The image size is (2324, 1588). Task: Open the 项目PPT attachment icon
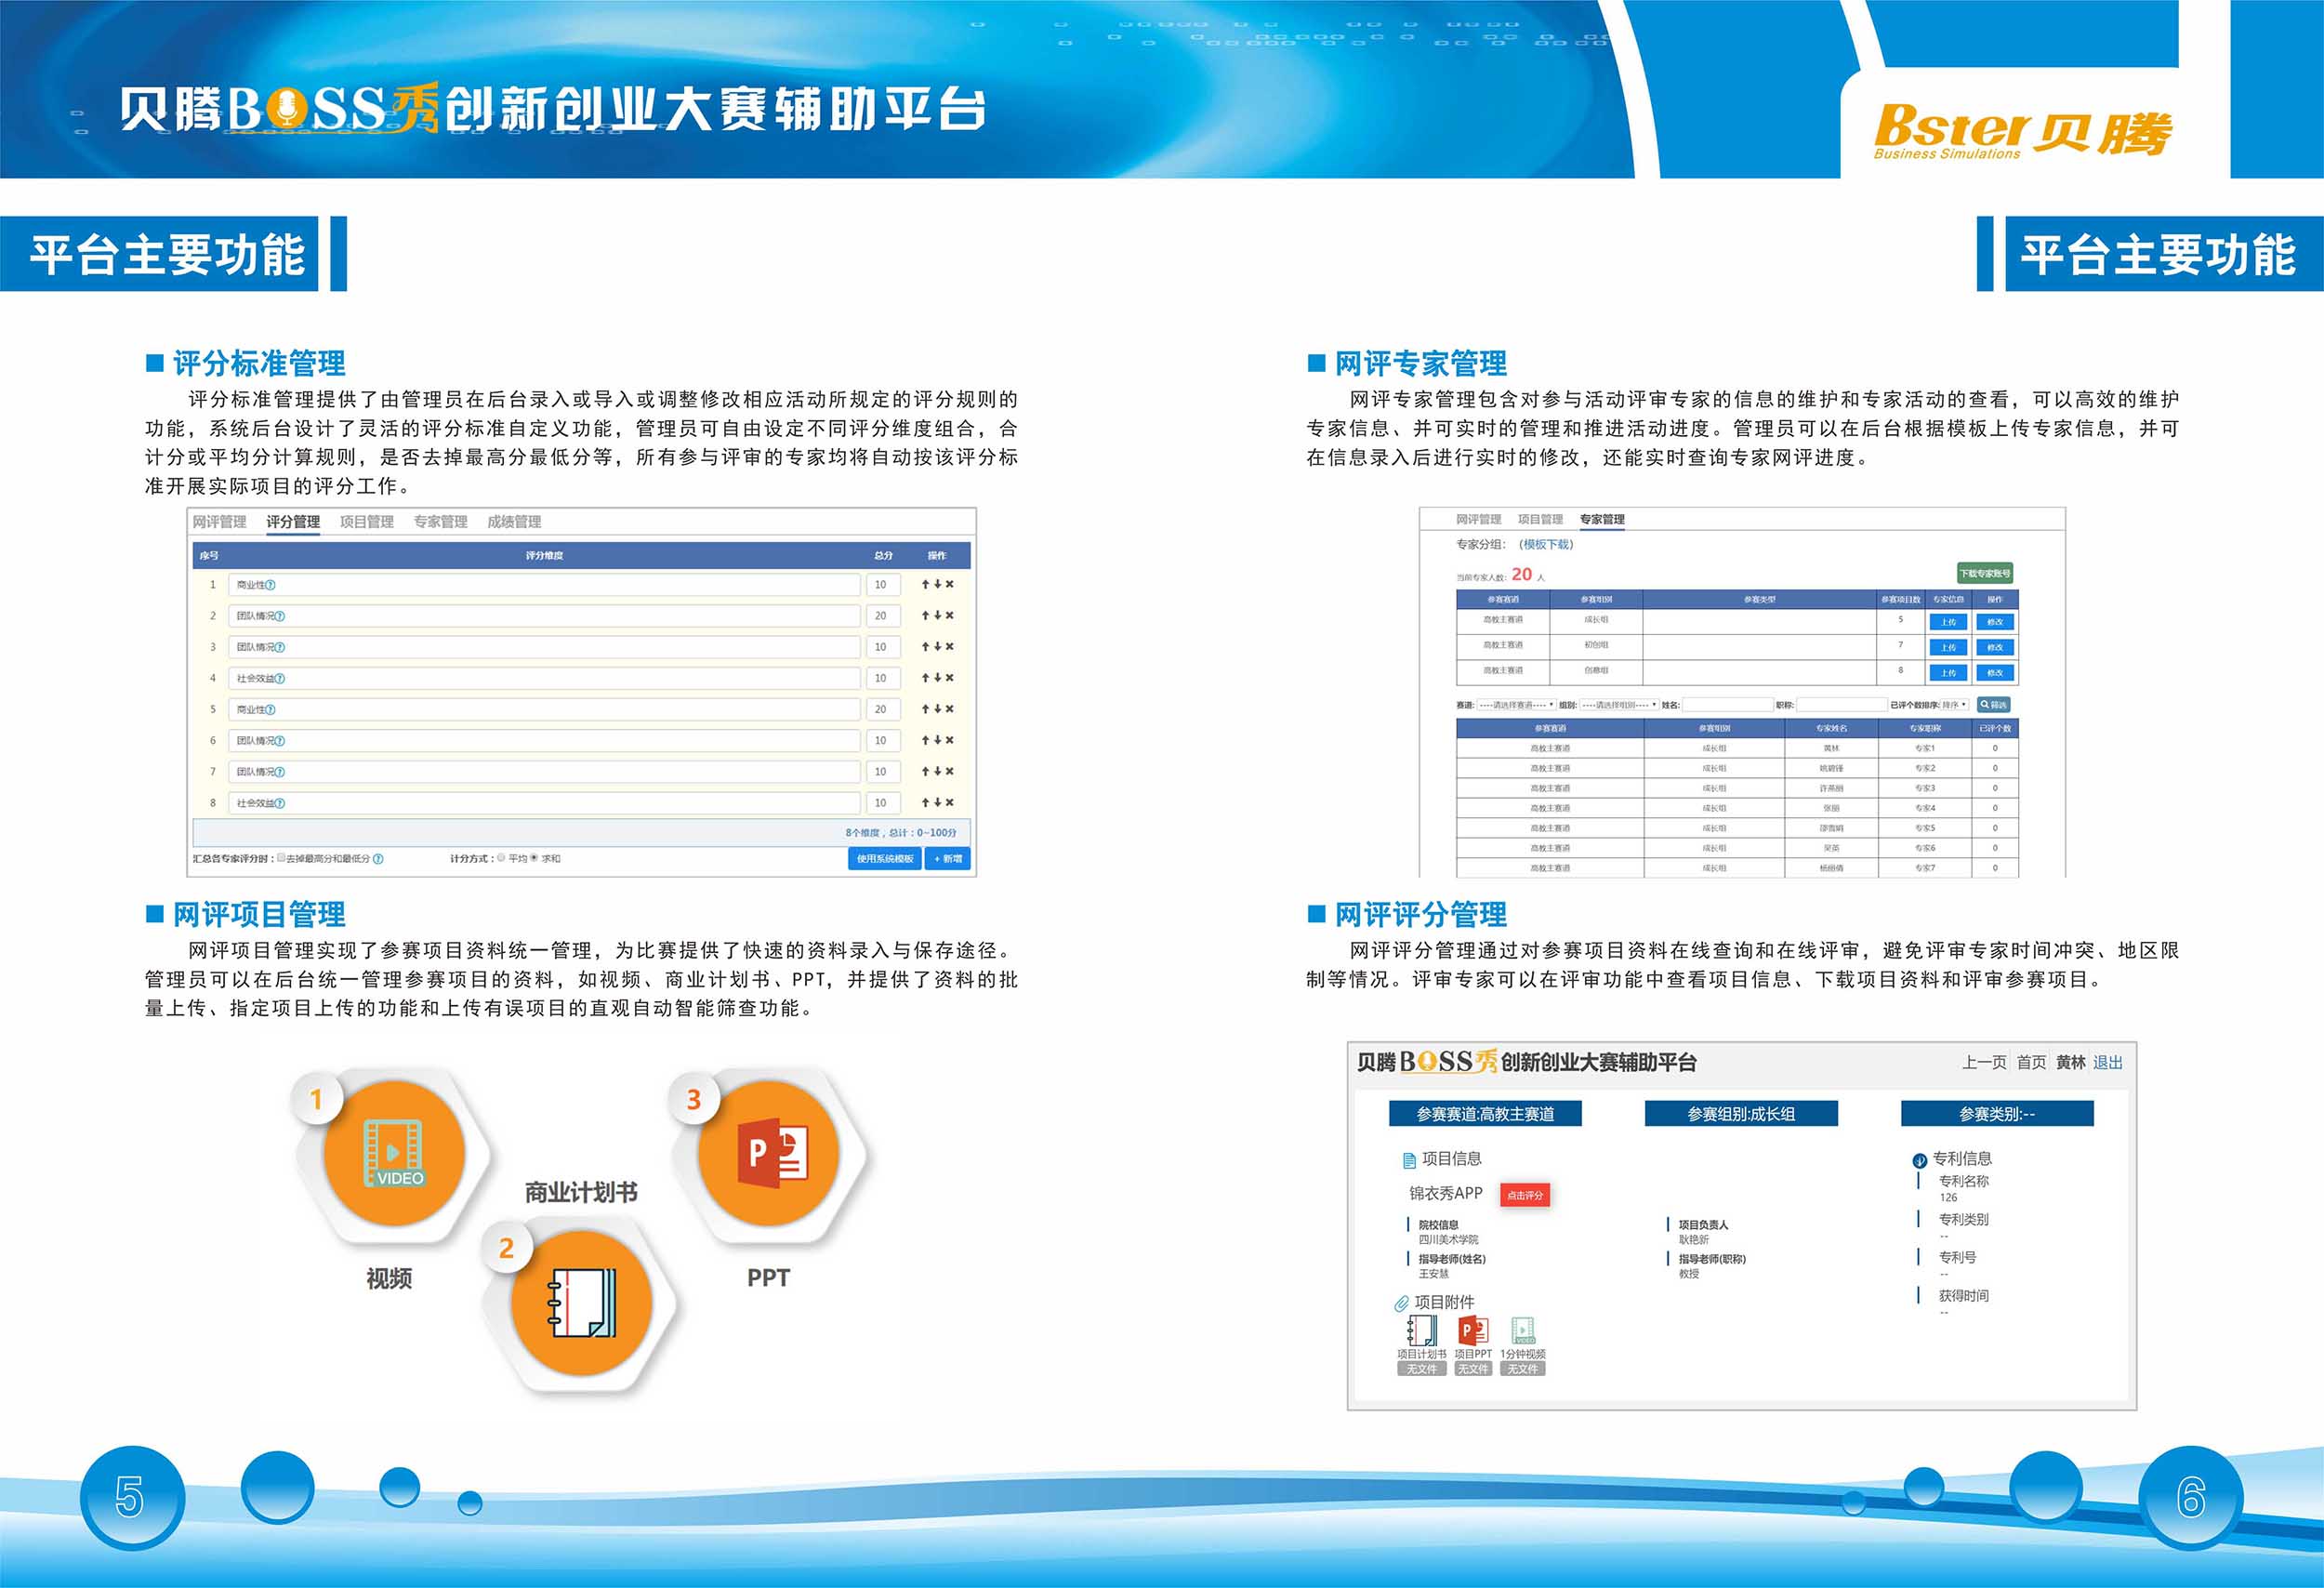coord(1473,1331)
